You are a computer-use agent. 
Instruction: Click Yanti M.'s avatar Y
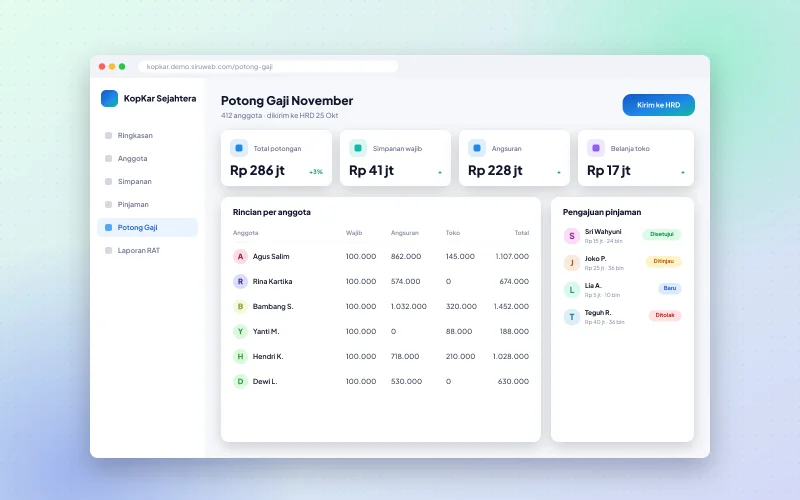coord(240,332)
